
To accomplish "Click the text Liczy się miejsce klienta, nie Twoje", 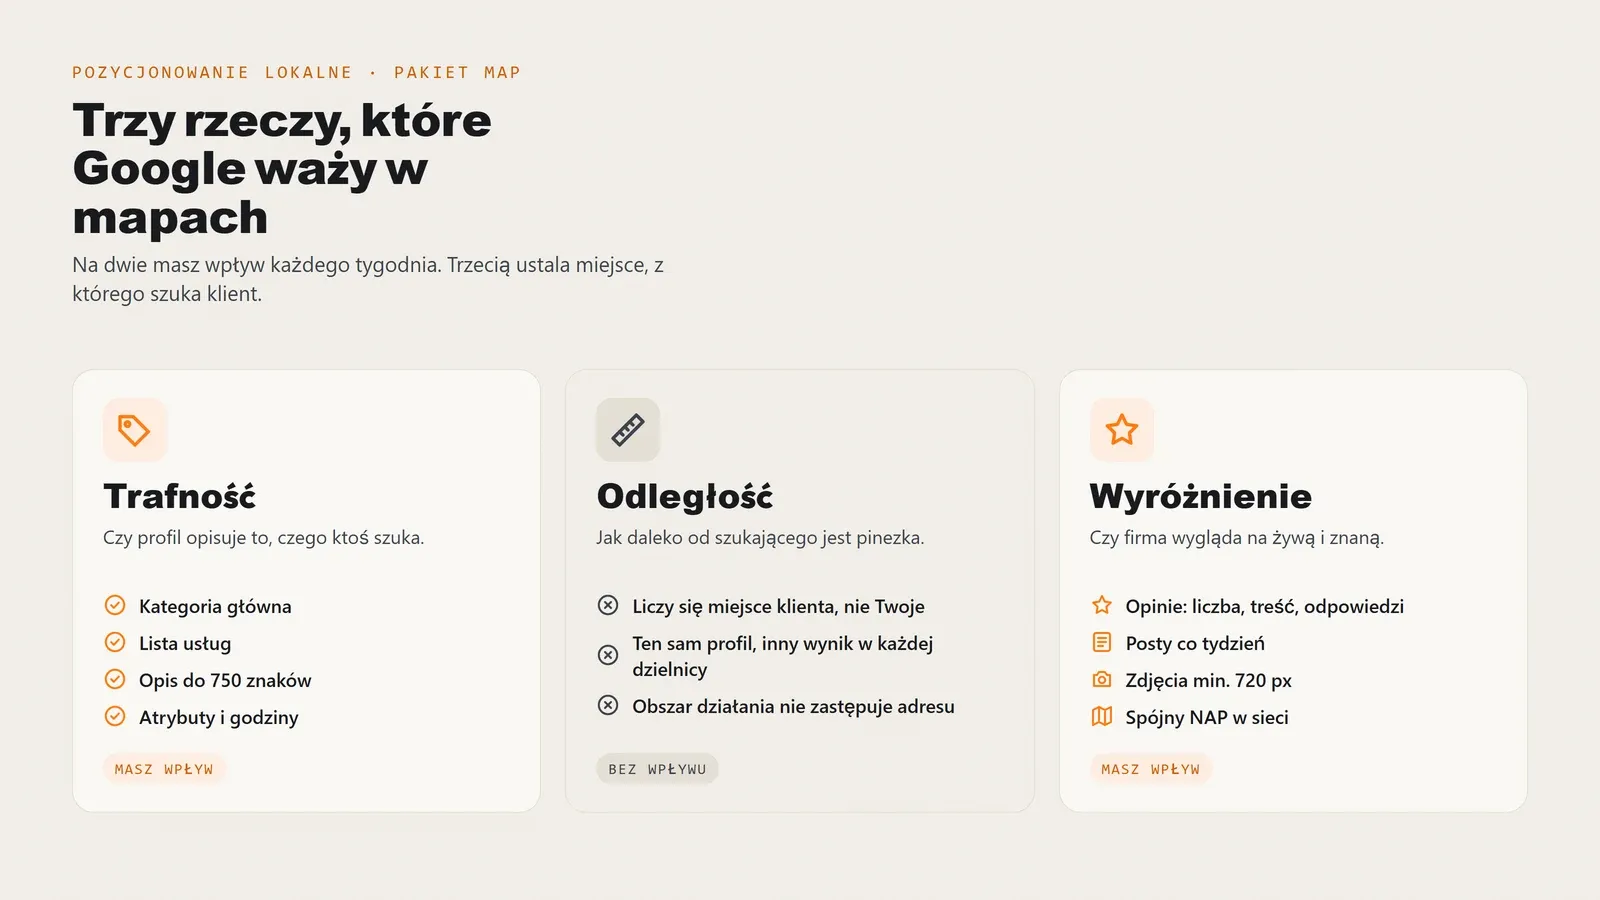I will pos(779,606).
